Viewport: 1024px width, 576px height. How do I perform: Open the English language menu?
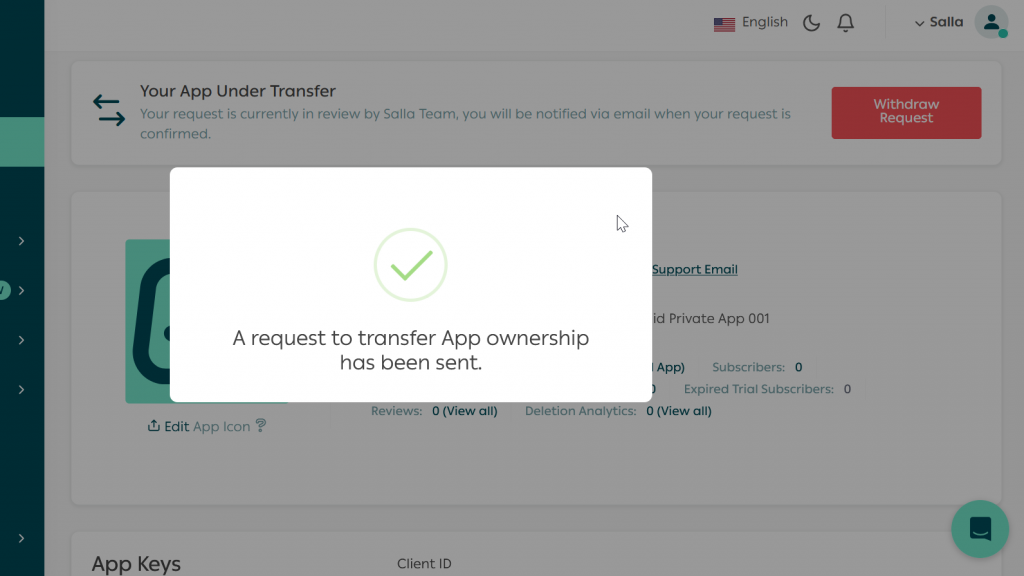click(765, 22)
